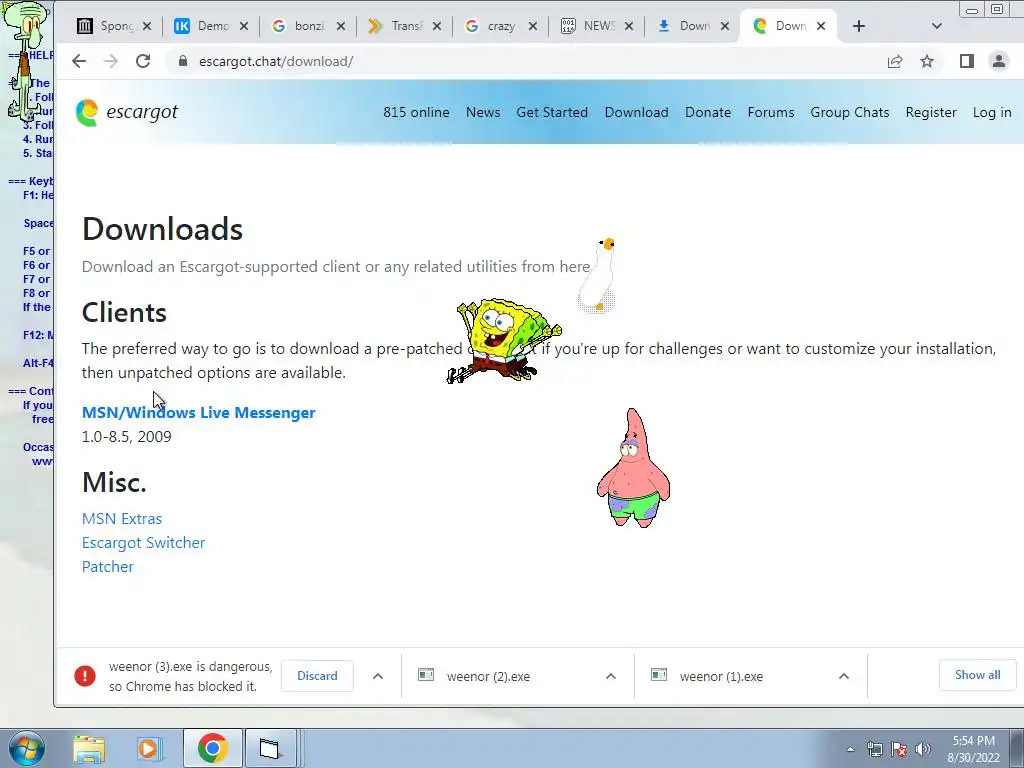Open the weenor (2).exe download item
The image size is (1024, 768).
point(488,677)
